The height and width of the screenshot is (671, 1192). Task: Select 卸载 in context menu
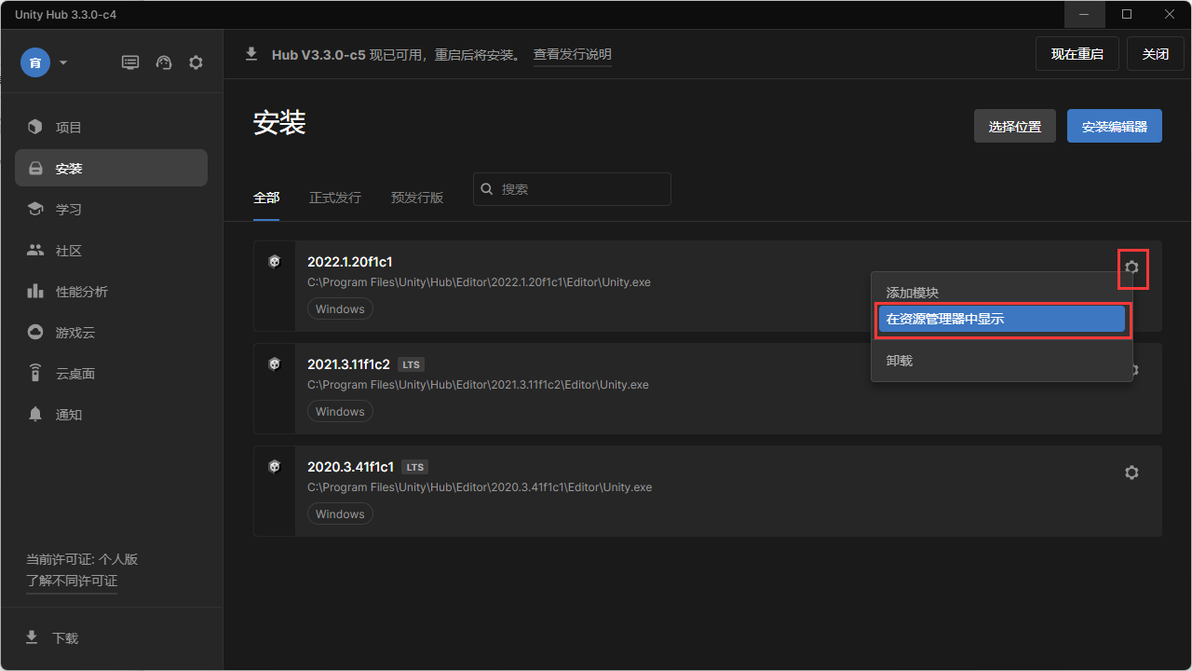point(1001,361)
